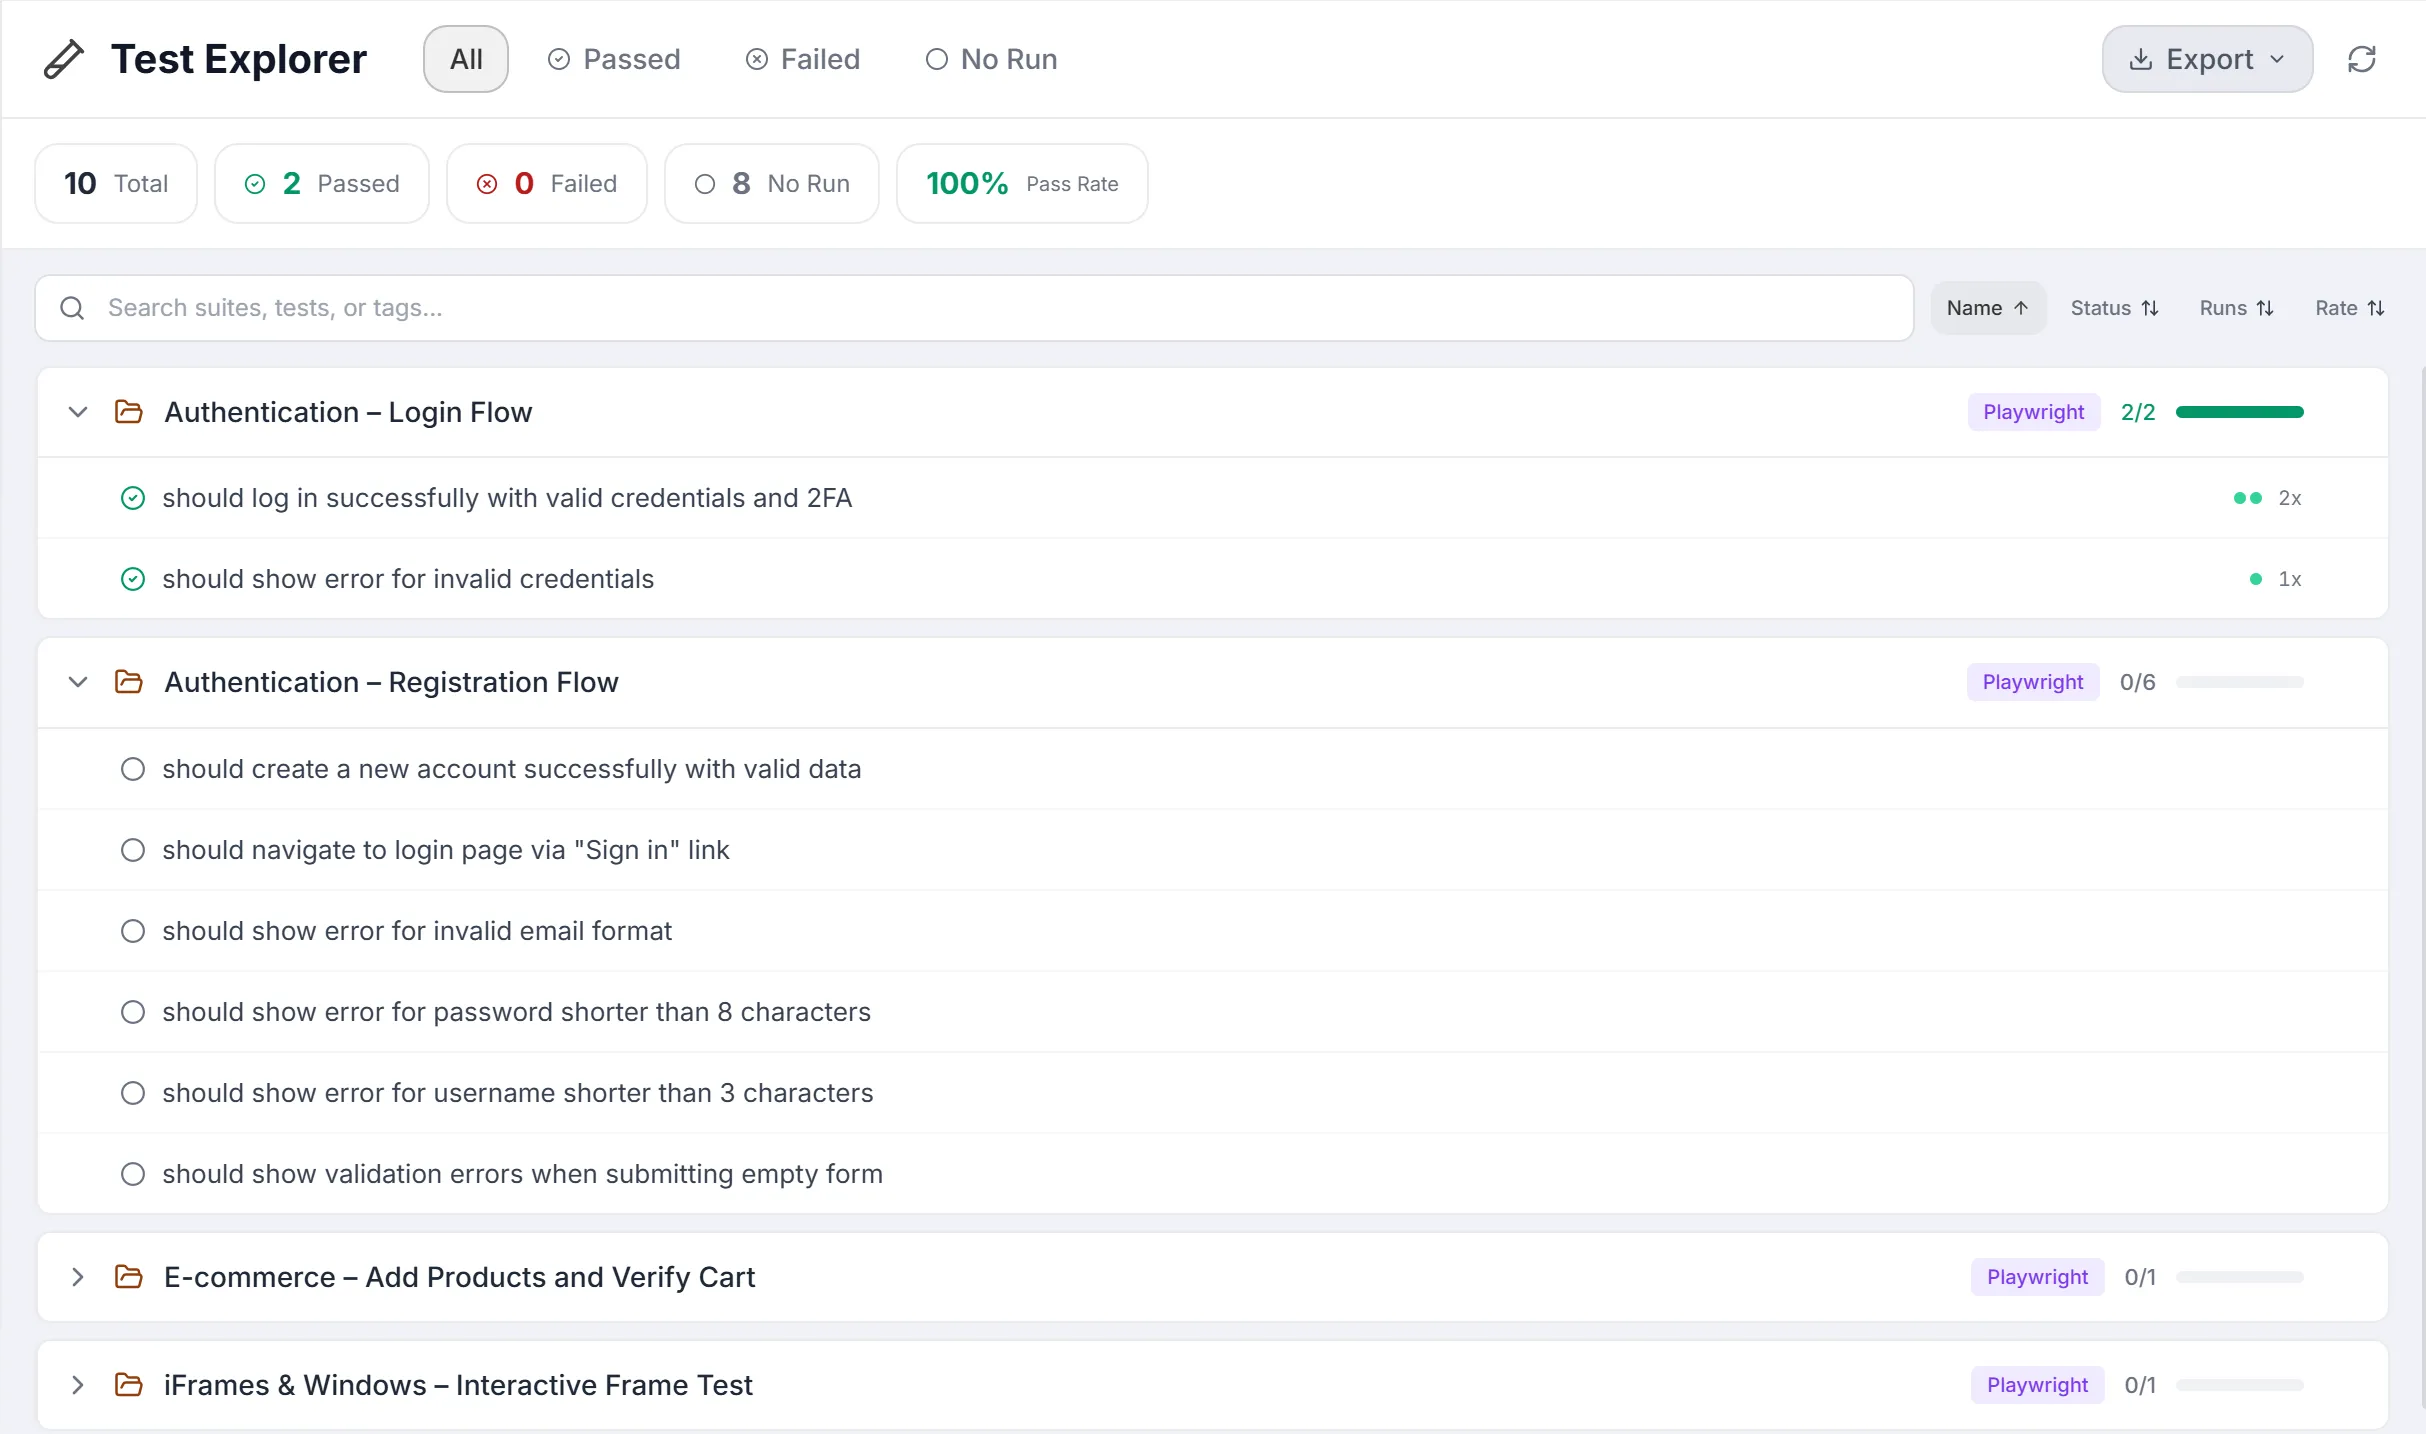Open test 'should show error for invalid credentials'

[x=1212, y=579]
